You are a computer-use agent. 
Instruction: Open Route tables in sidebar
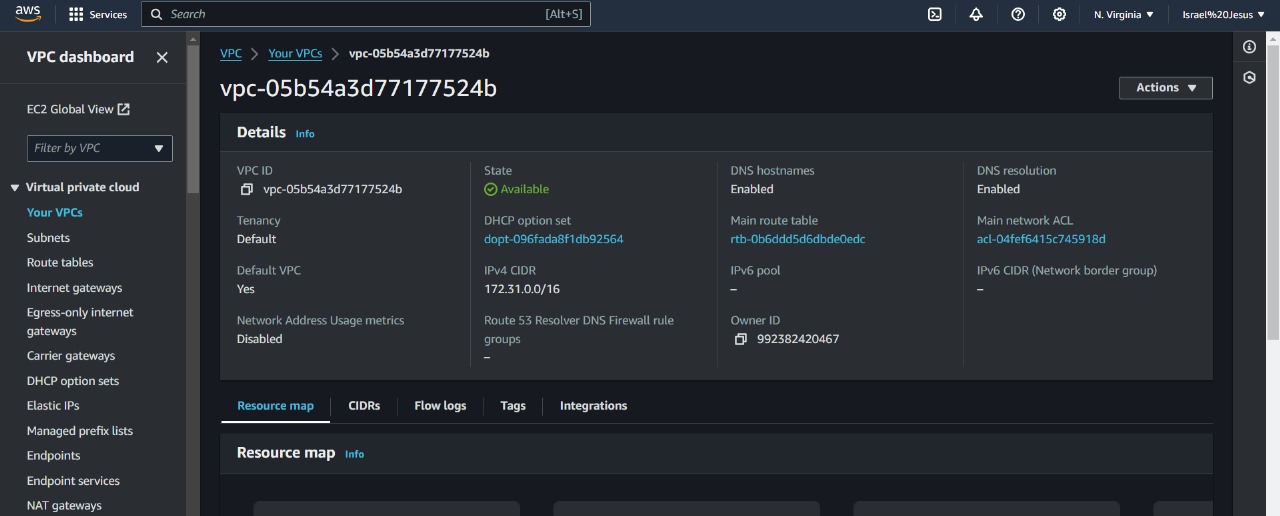click(x=60, y=263)
